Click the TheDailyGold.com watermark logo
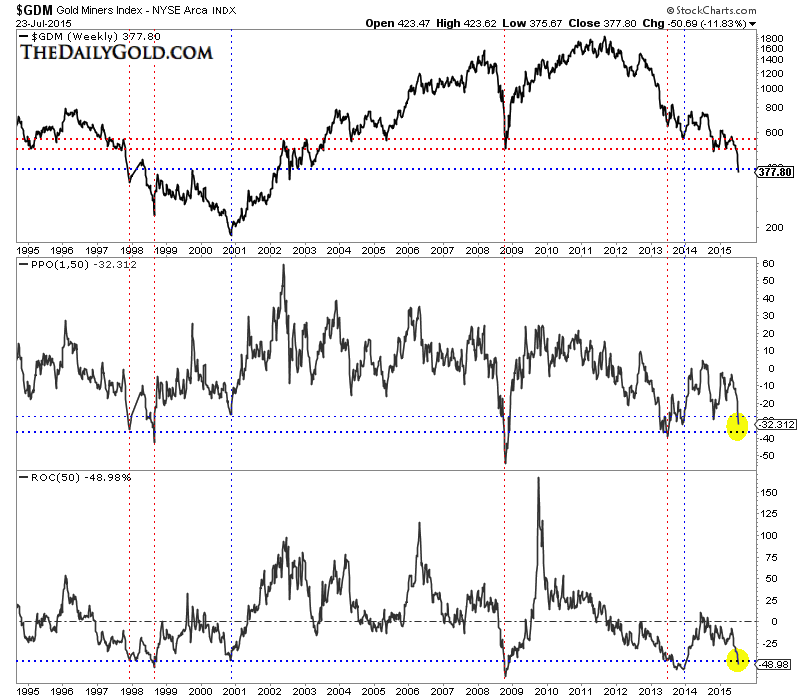 115,52
